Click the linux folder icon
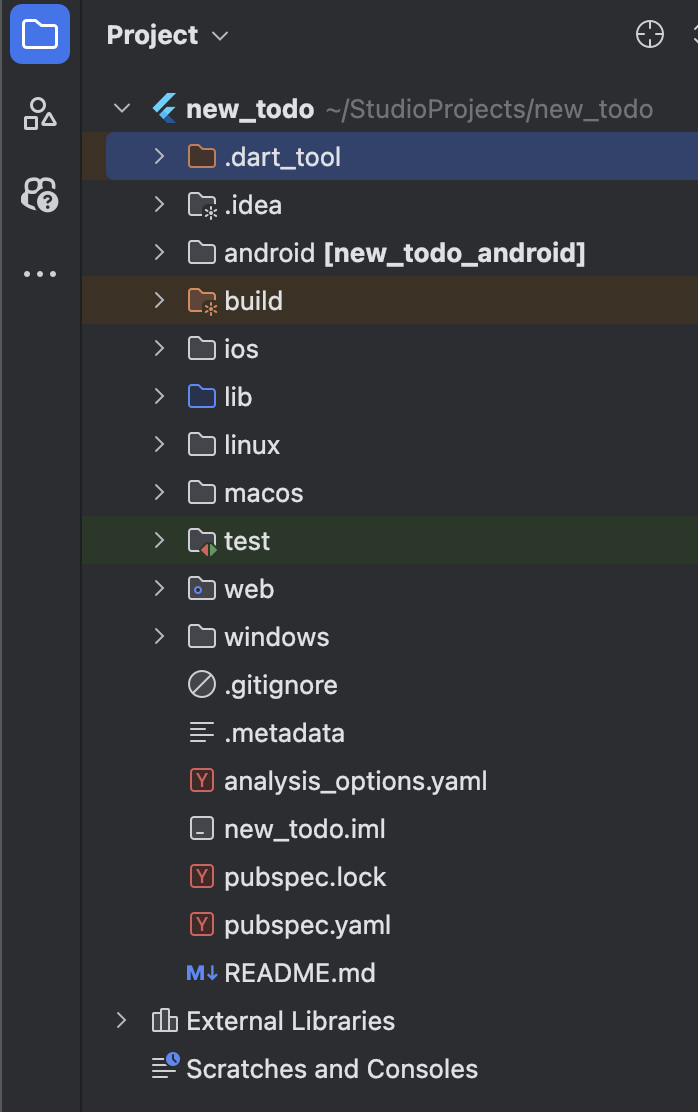This screenshot has width=698, height=1112. coord(201,445)
